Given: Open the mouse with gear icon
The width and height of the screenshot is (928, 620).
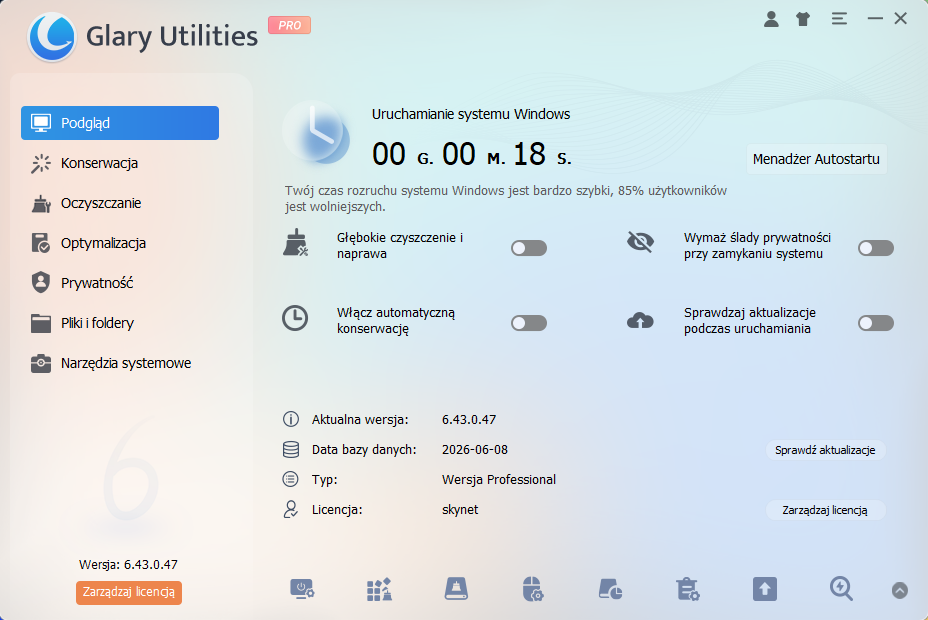Looking at the screenshot, I should tap(533, 589).
